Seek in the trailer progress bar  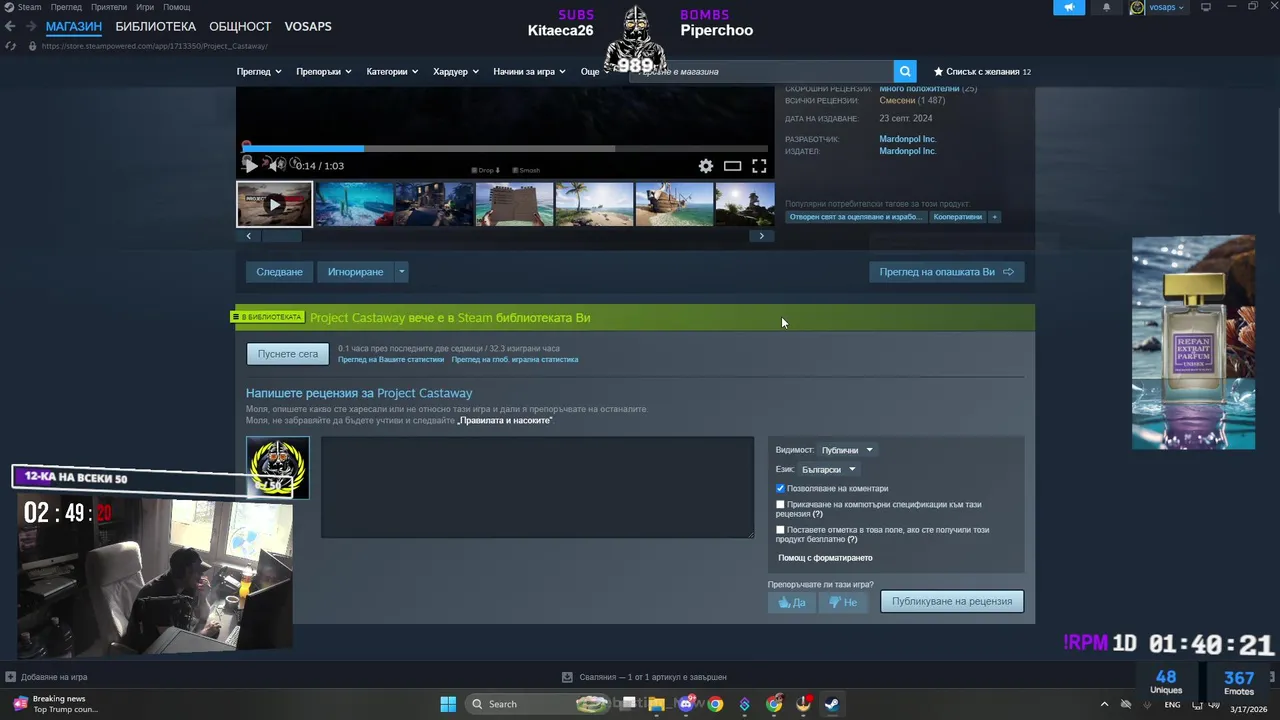tap(505, 148)
